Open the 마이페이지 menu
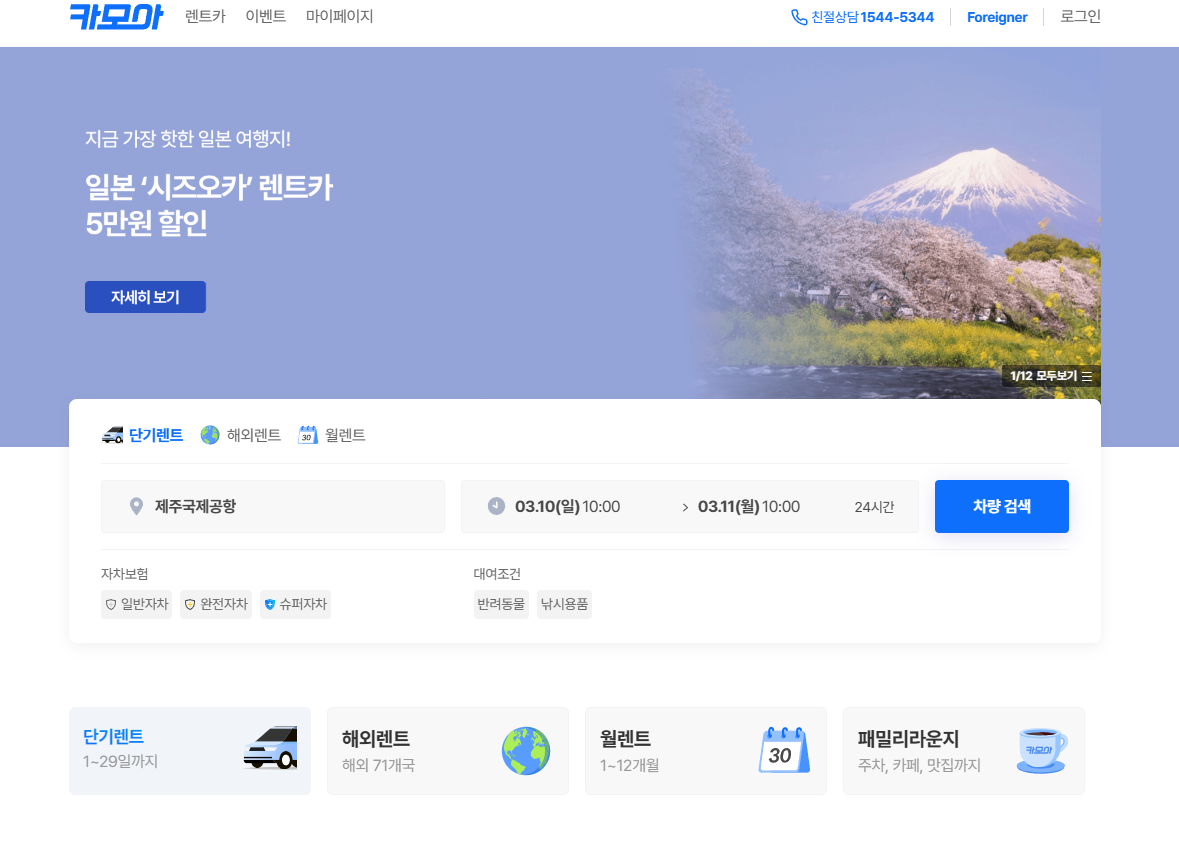The image size is (1179, 852). coord(339,17)
